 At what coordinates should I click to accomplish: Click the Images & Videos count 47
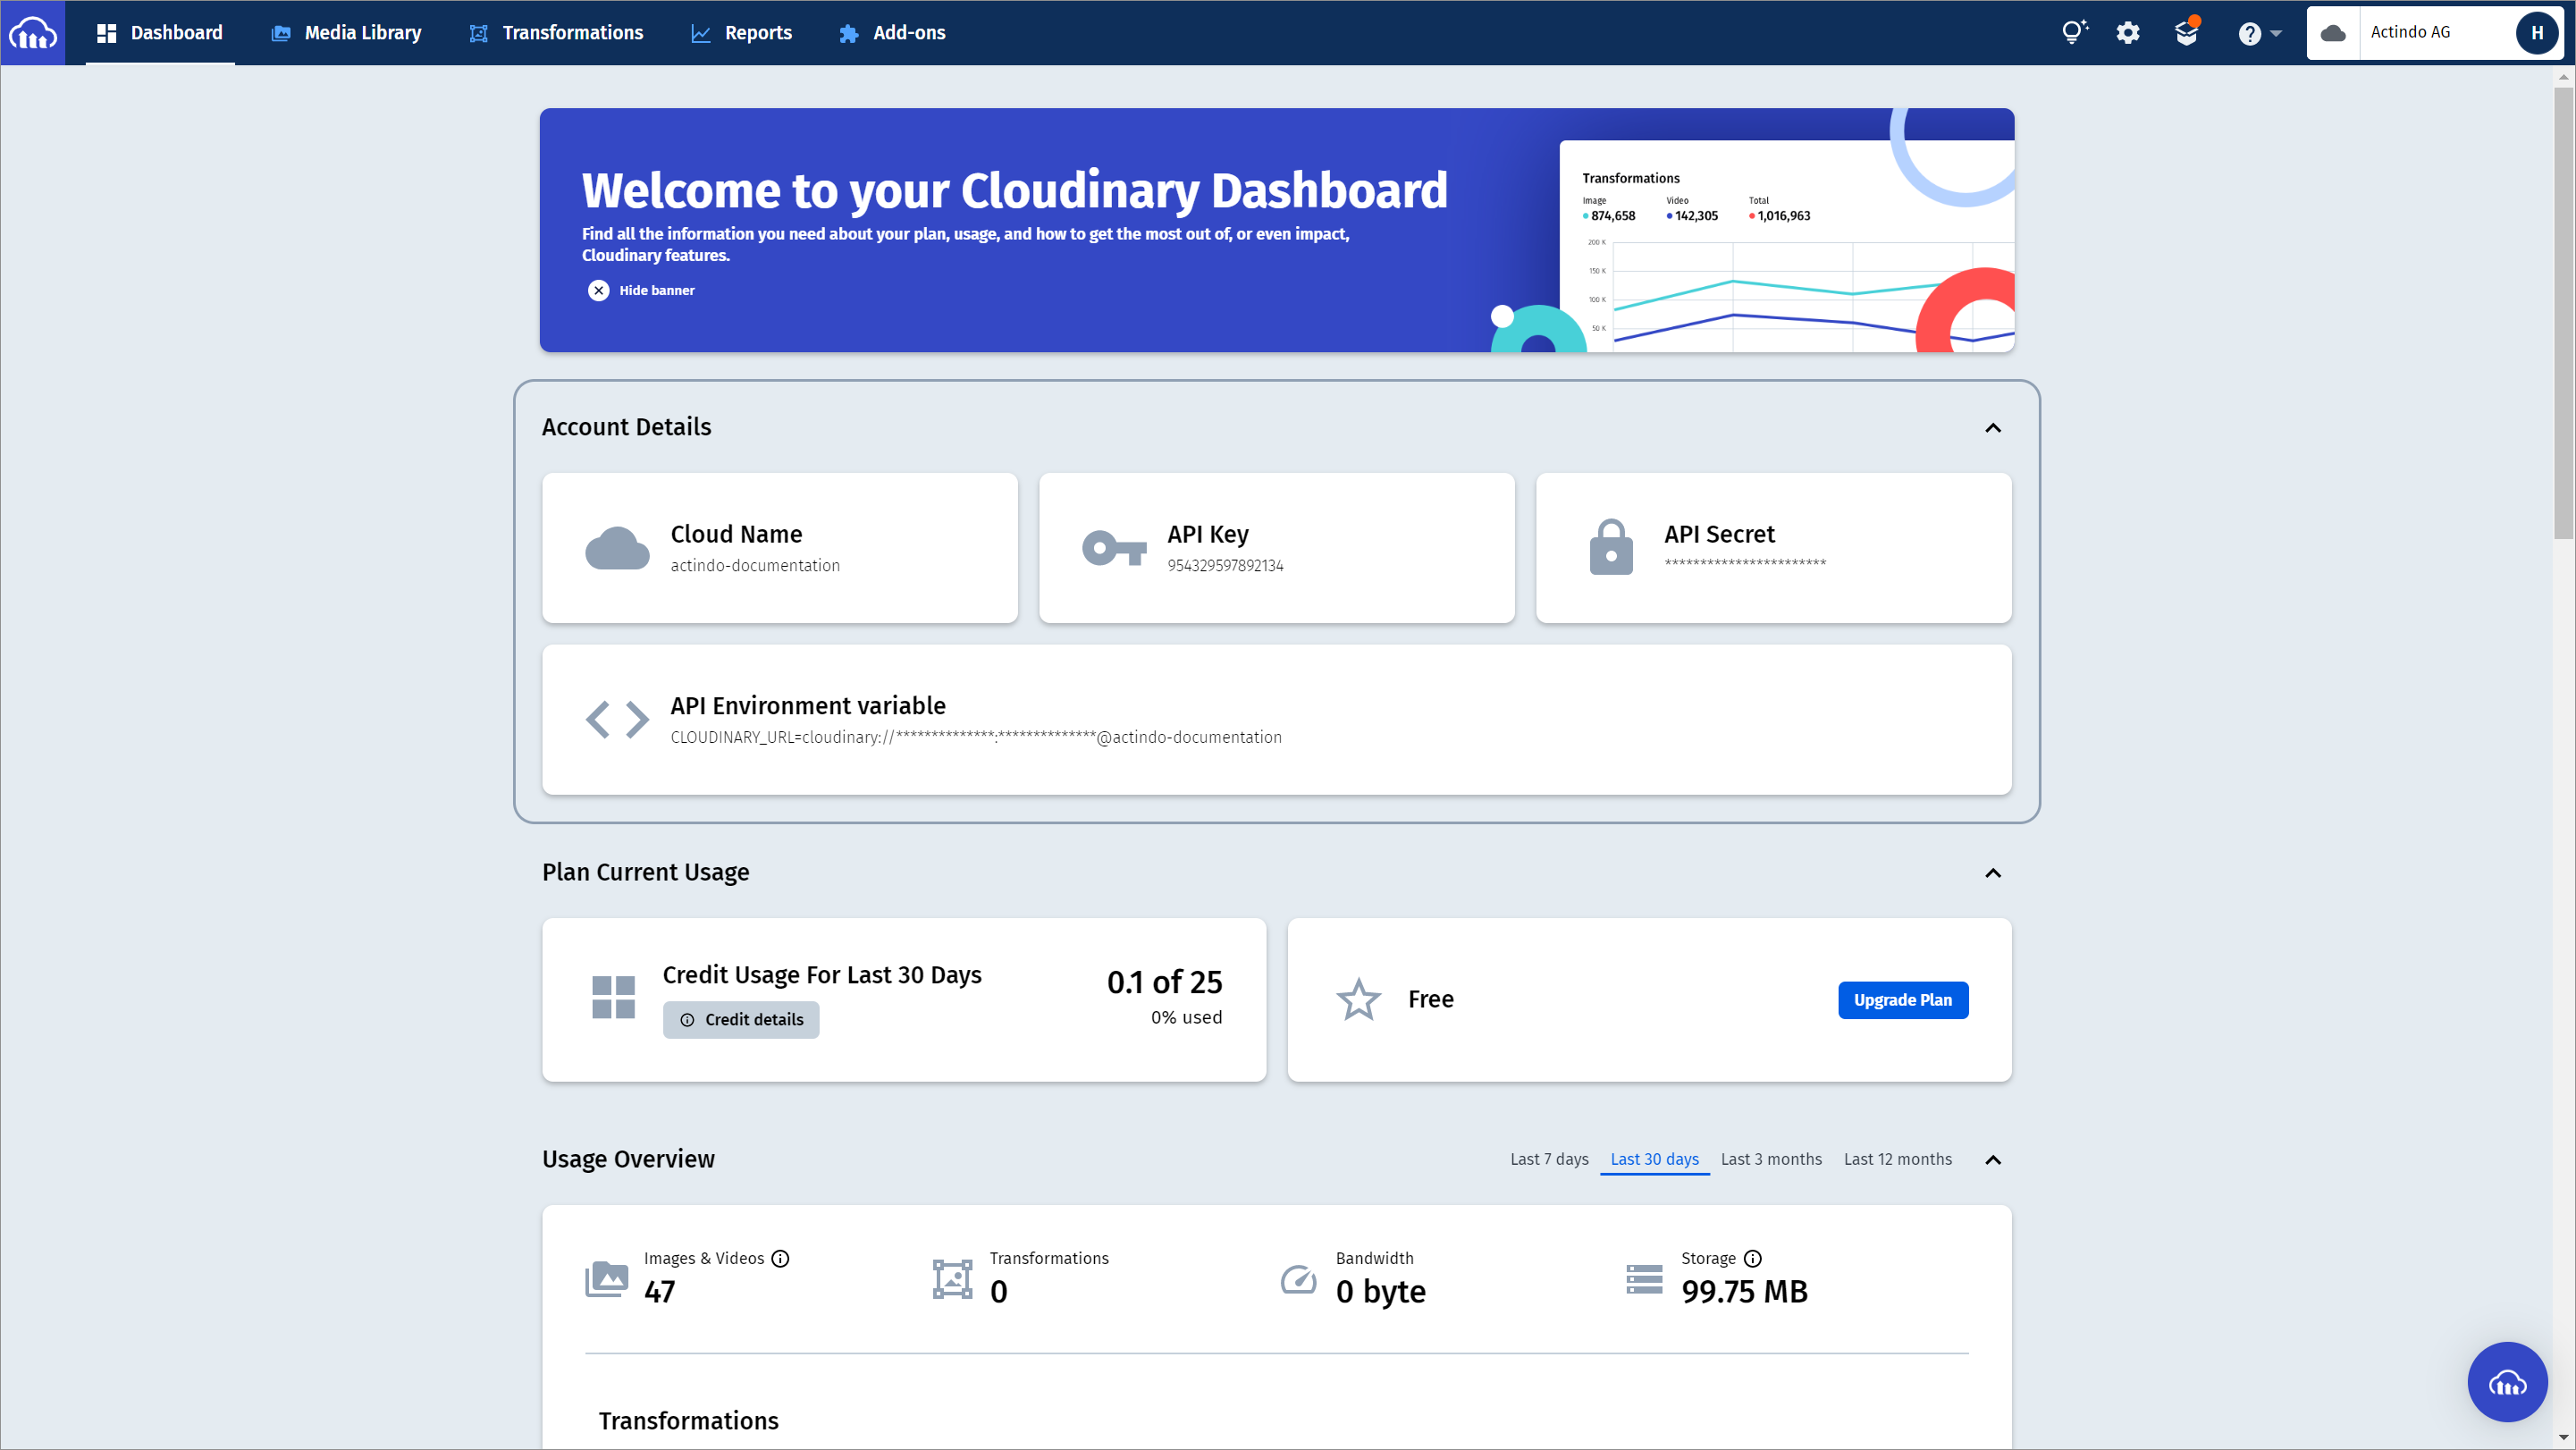tap(659, 1291)
